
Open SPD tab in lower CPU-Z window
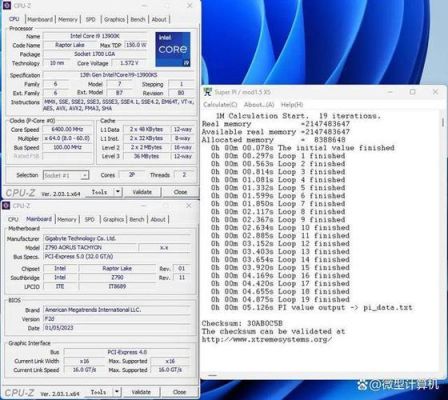pyautogui.click(x=89, y=219)
